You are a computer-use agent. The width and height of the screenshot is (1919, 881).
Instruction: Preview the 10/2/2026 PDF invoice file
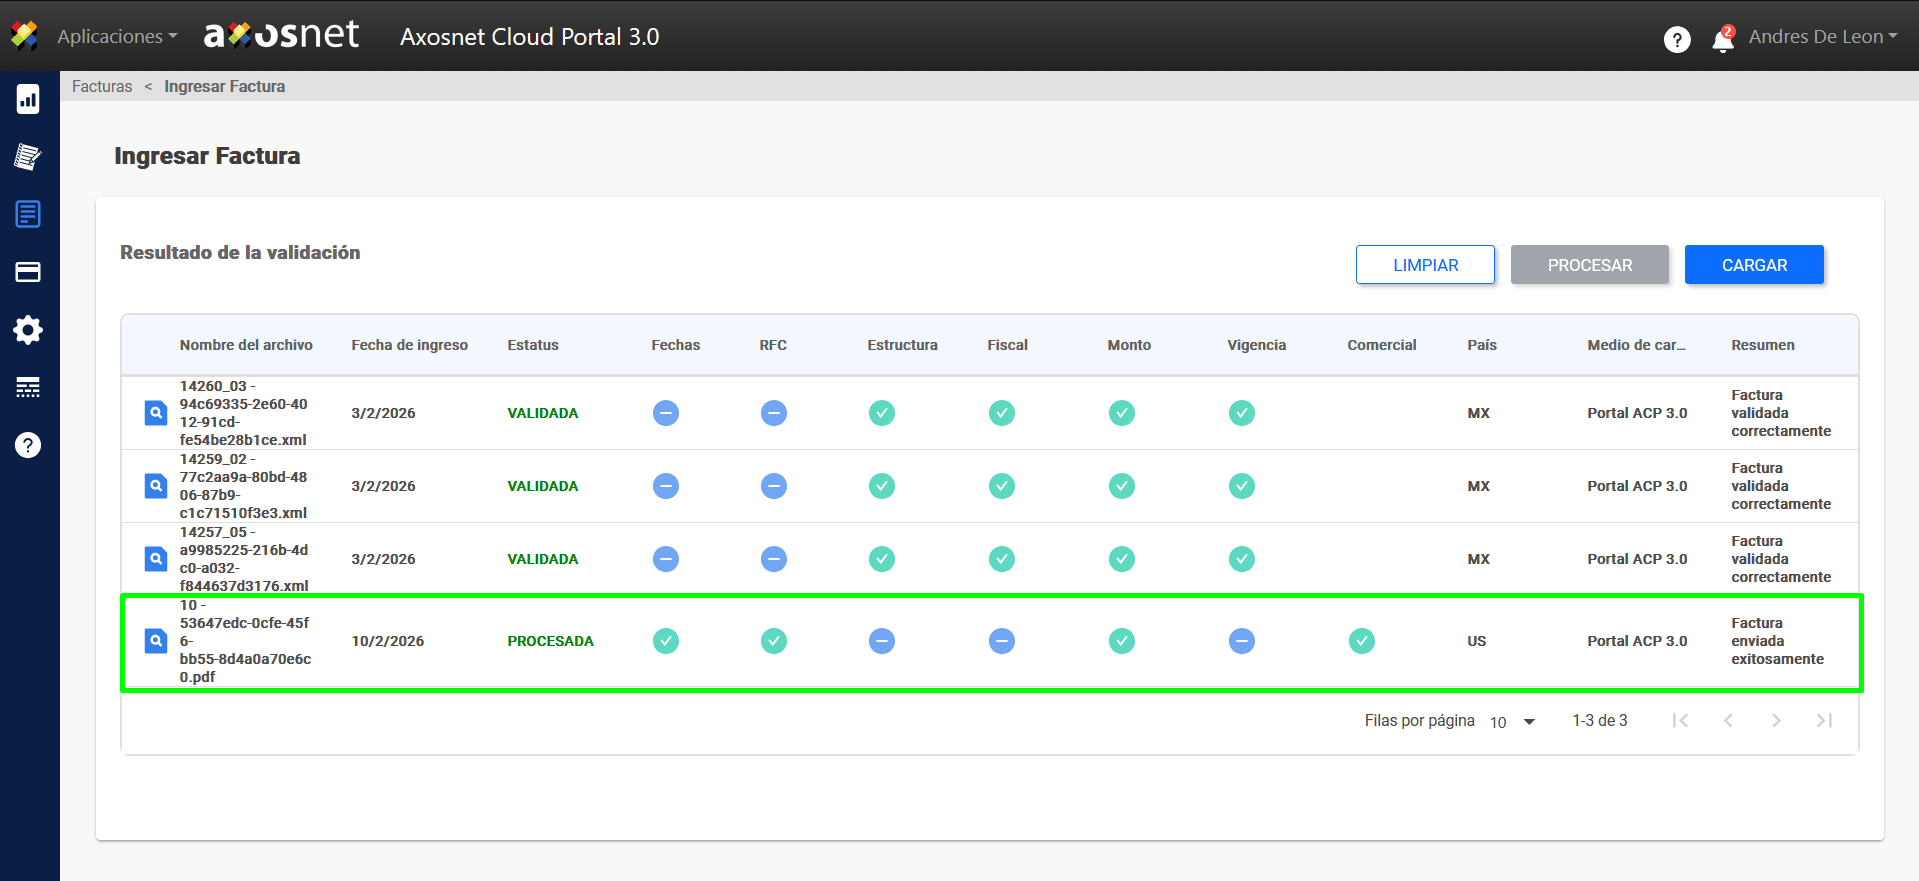click(x=156, y=641)
